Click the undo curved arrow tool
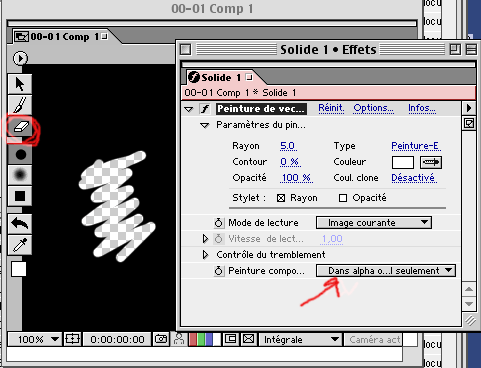Screen dimensions: 481x368 [20, 223]
